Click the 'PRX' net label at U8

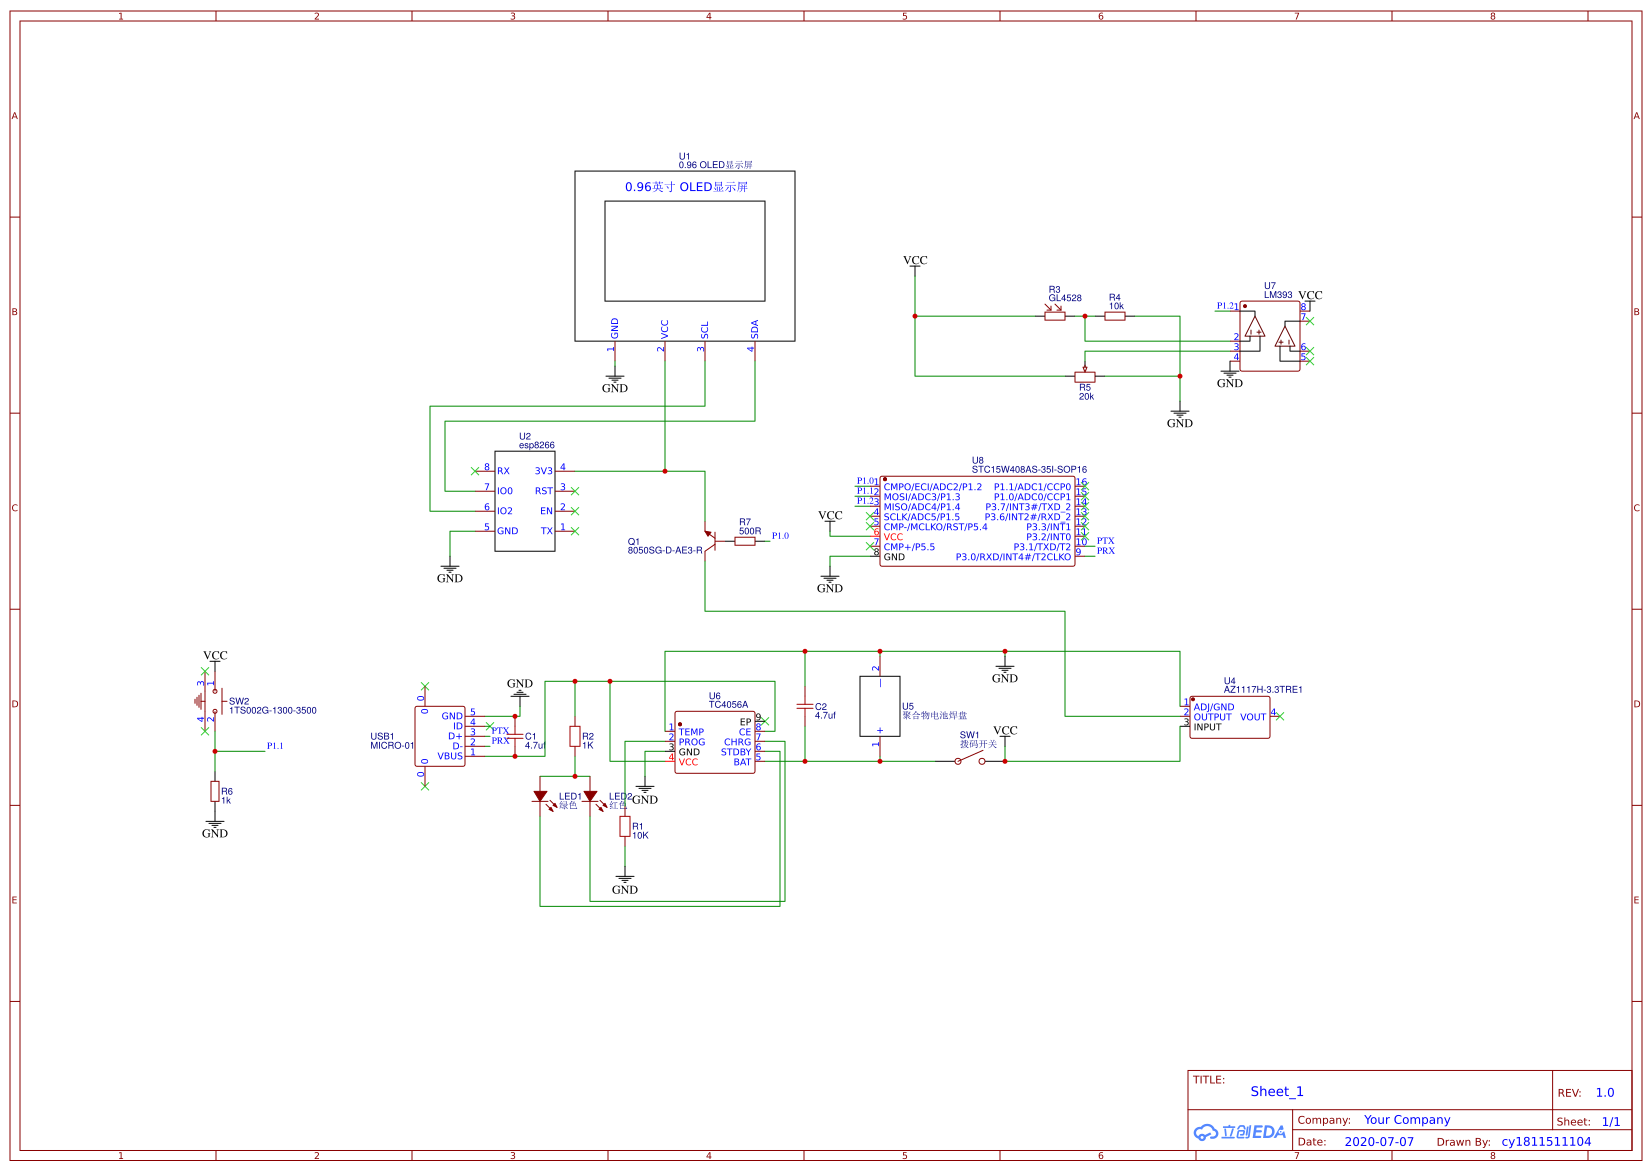click(1105, 551)
